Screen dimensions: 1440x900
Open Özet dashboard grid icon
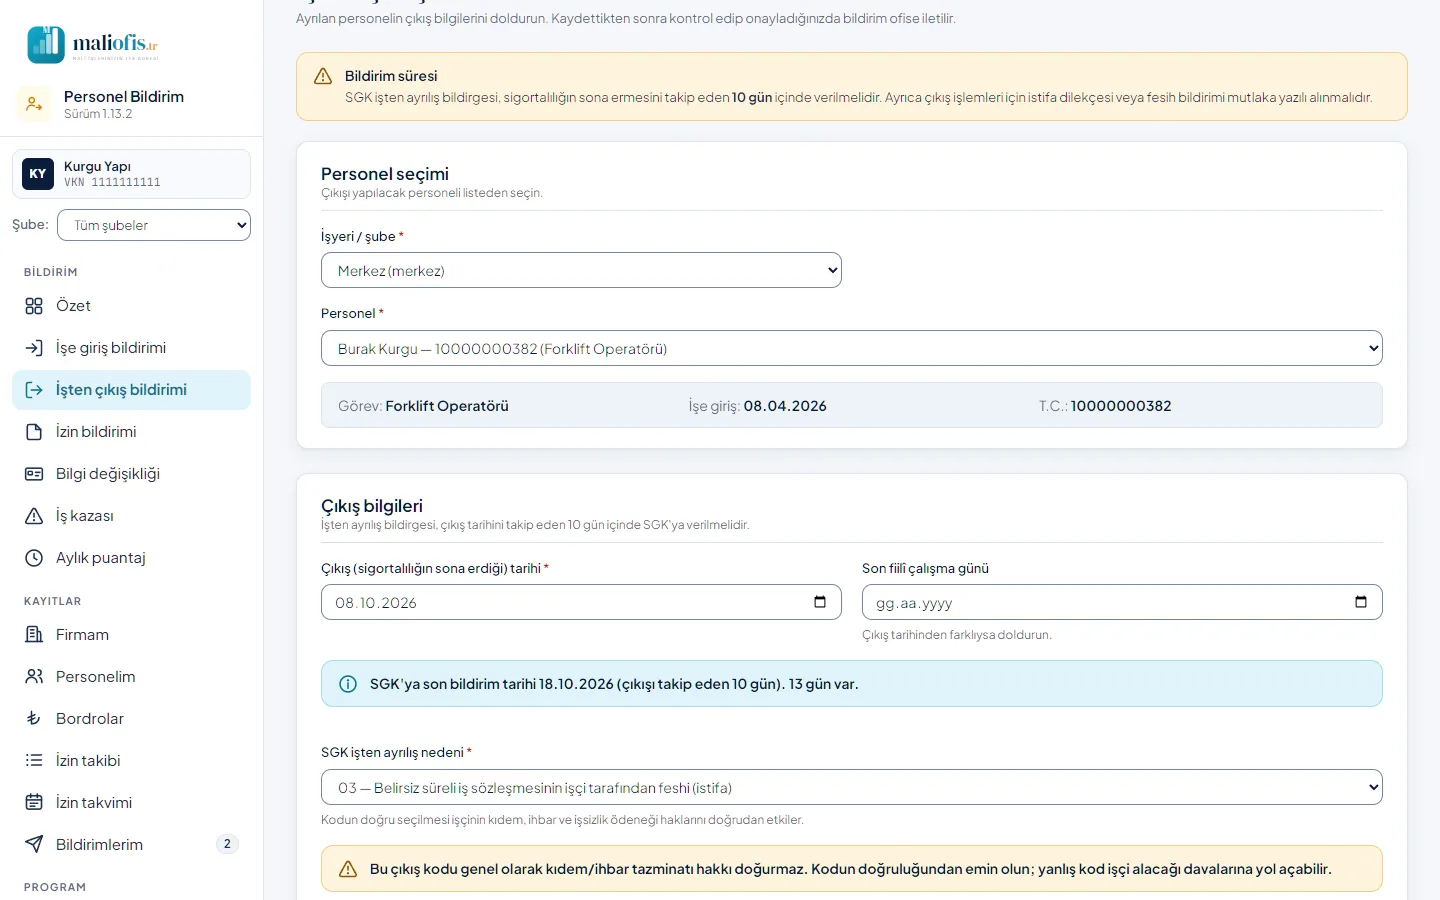[x=34, y=306]
